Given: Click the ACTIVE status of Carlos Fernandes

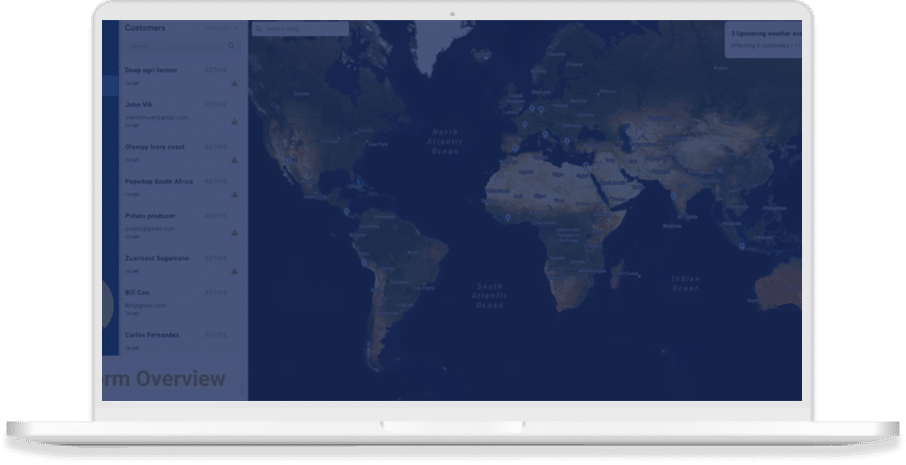Looking at the screenshot, I should coord(216,335).
